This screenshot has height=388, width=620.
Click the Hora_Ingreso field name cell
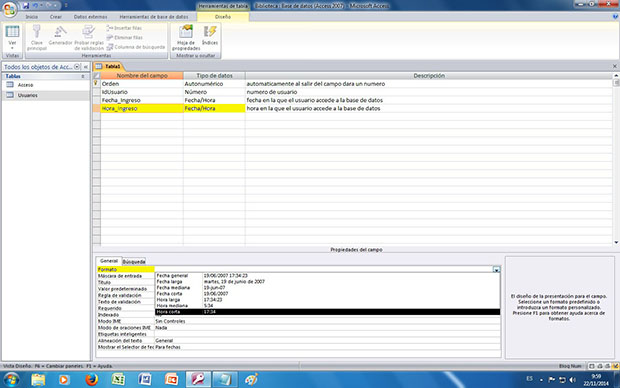pyautogui.click(x=142, y=108)
